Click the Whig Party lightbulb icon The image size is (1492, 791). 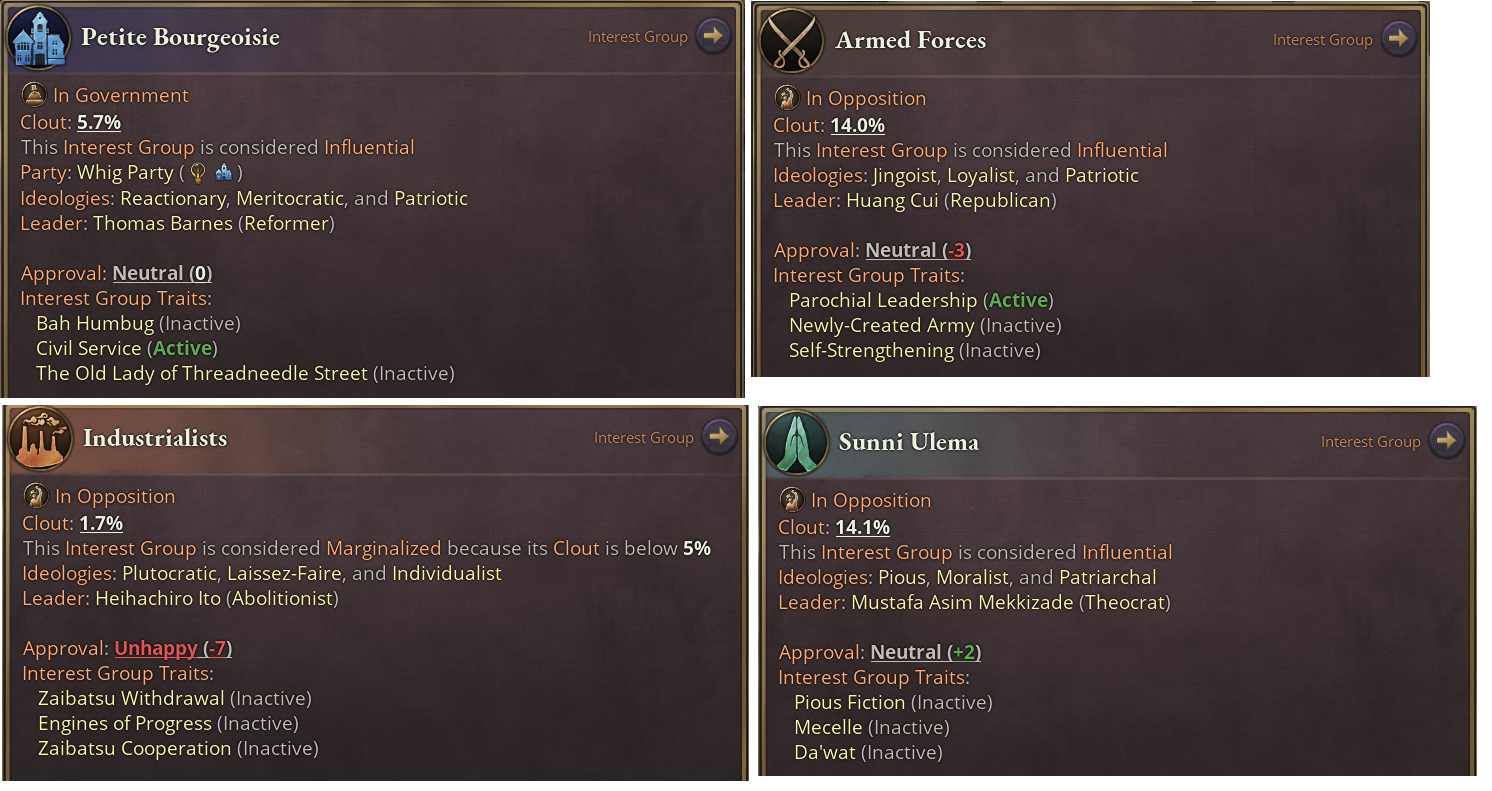(x=199, y=172)
